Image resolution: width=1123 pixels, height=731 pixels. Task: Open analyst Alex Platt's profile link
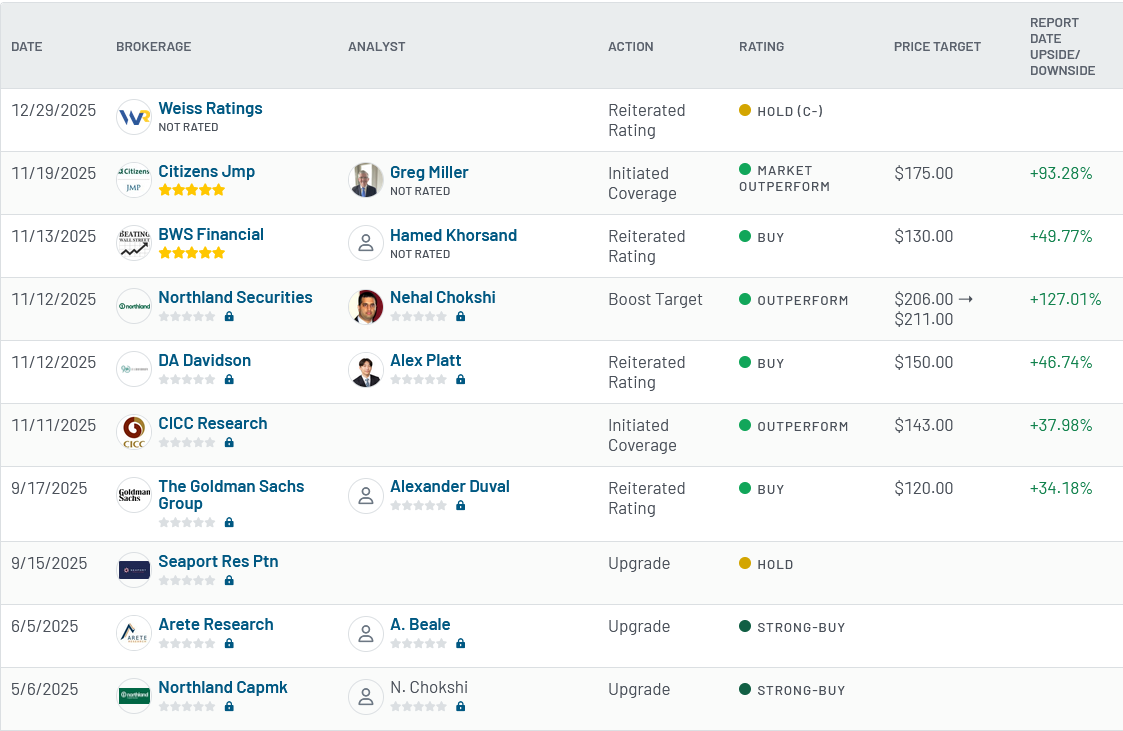pyautogui.click(x=425, y=360)
